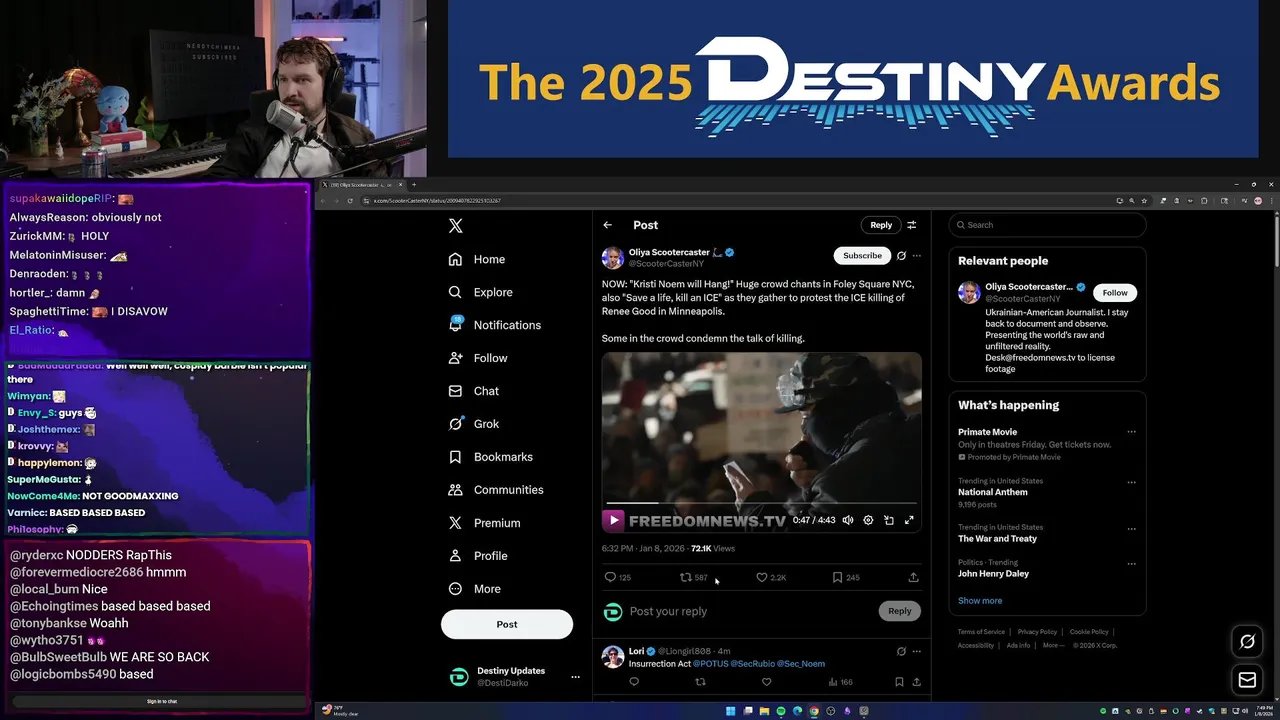Open options for John Henry Daley trend

pyautogui.click(x=1131, y=563)
